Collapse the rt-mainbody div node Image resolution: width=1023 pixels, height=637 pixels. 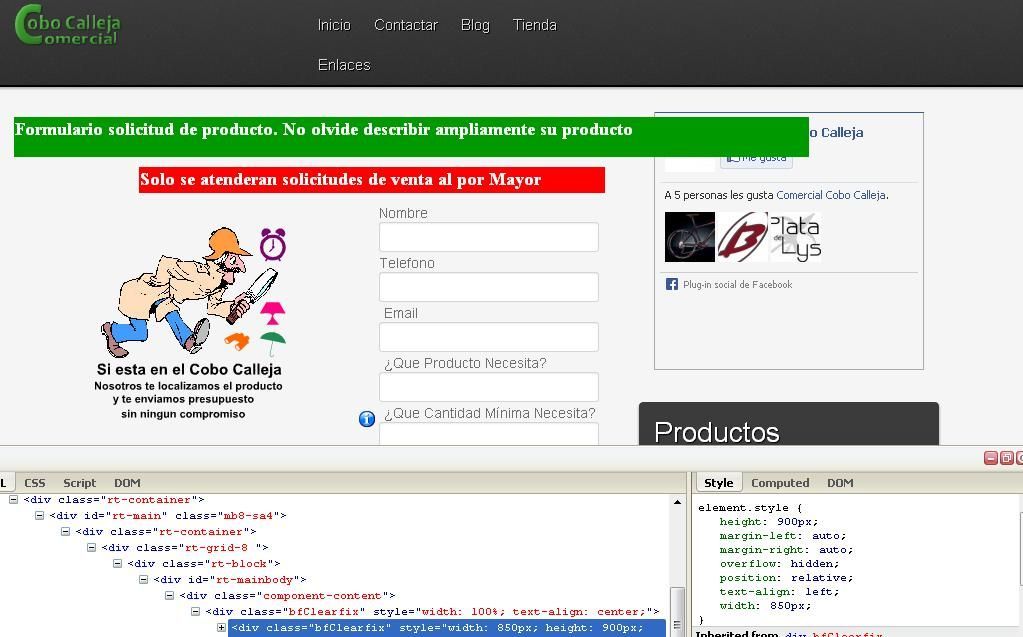(144, 579)
